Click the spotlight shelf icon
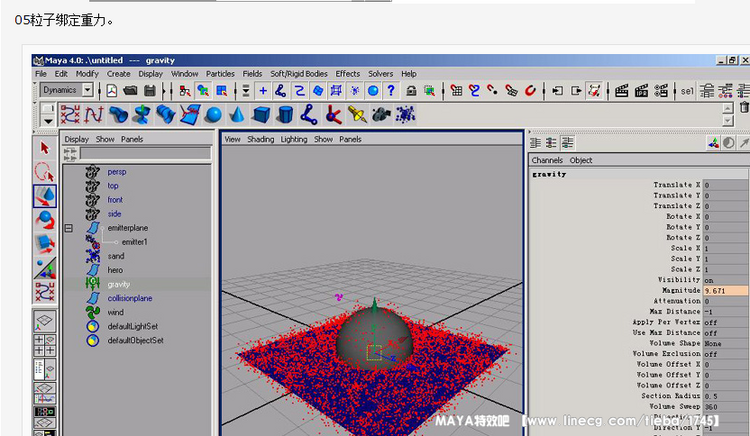Screen dimensions: 750x436 357,115
